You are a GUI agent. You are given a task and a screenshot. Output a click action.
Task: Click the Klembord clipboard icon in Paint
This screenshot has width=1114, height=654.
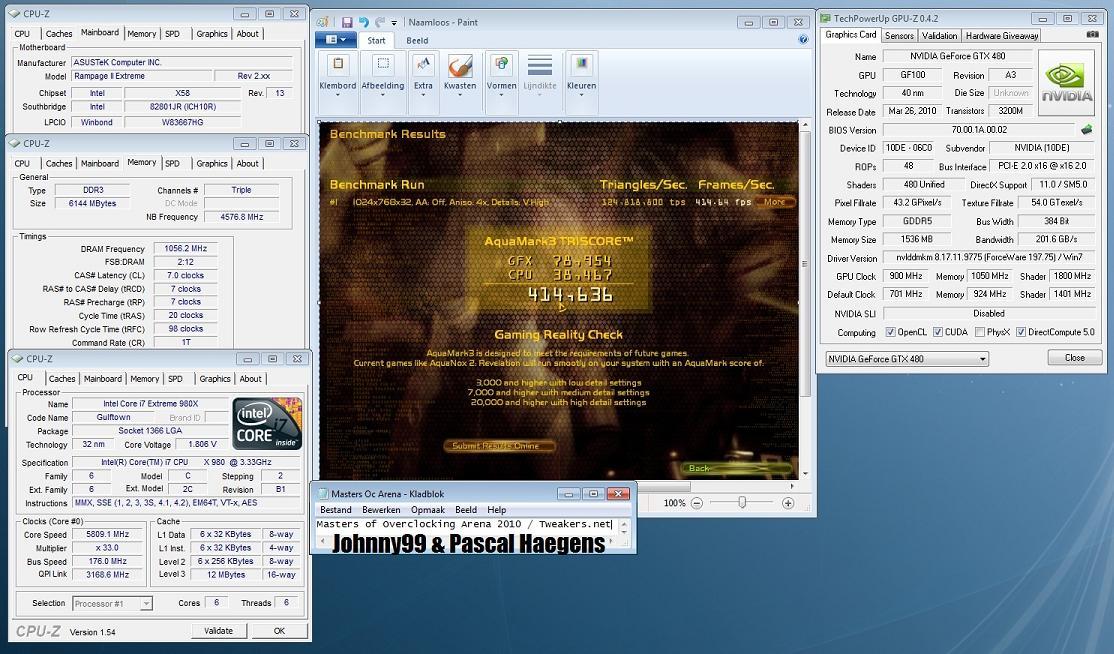337,65
